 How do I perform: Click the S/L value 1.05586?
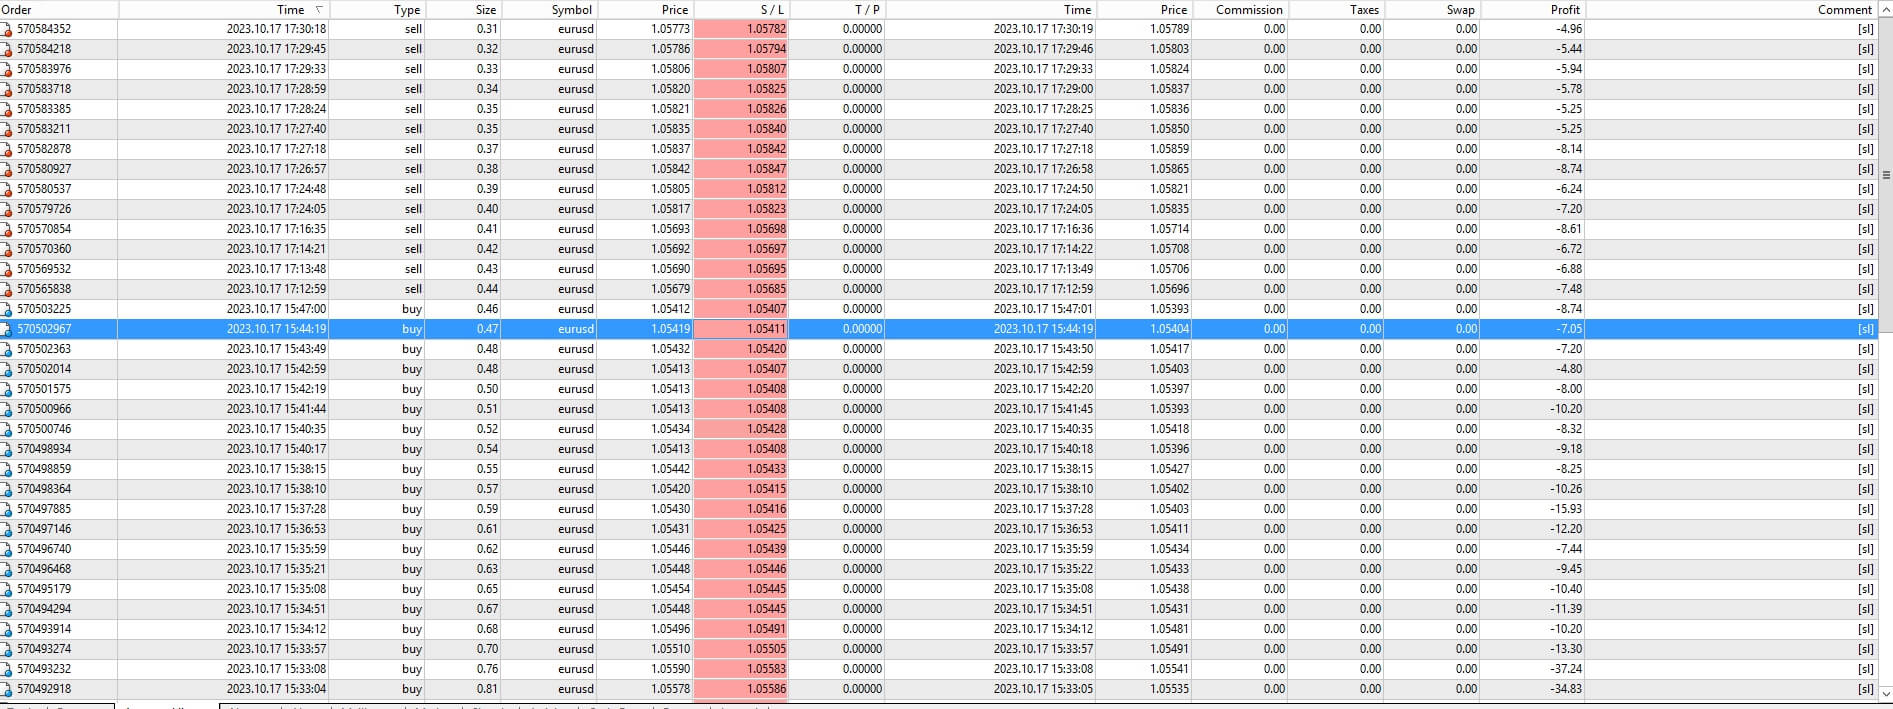[x=766, y=689]
